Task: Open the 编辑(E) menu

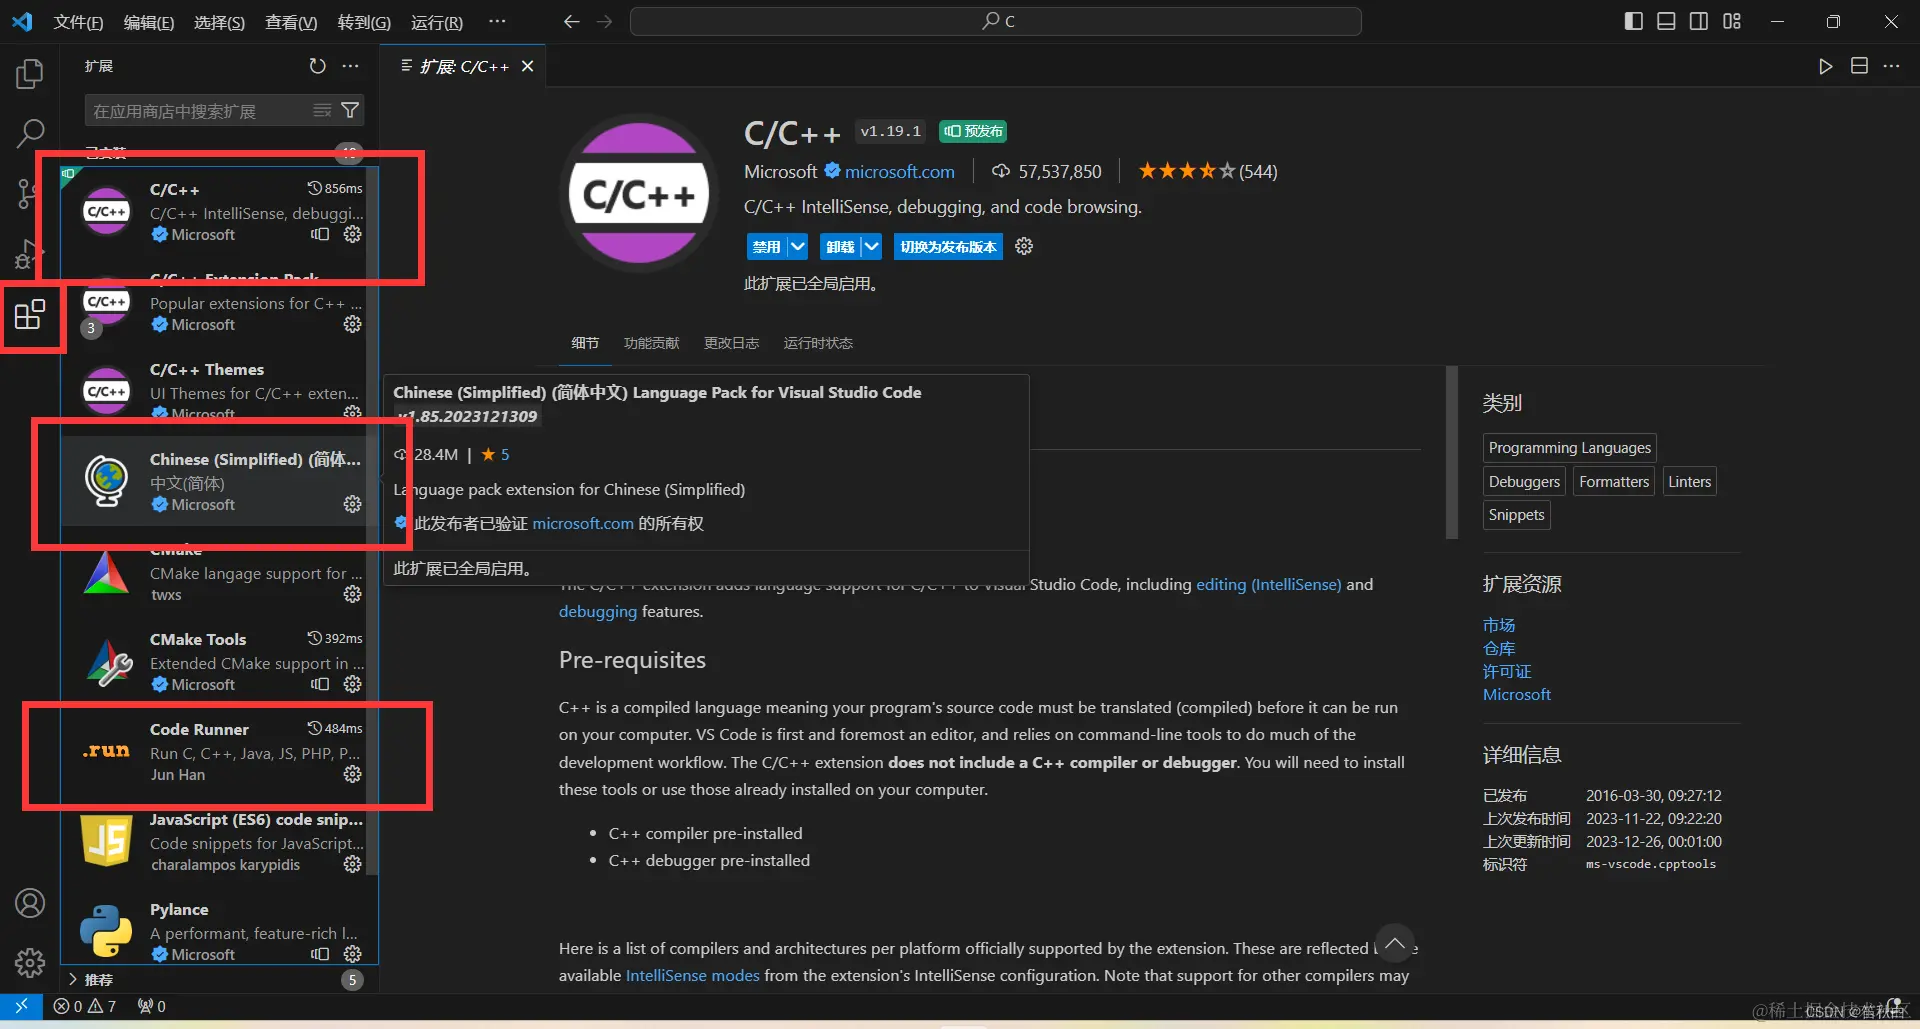Action: (149, 22)
